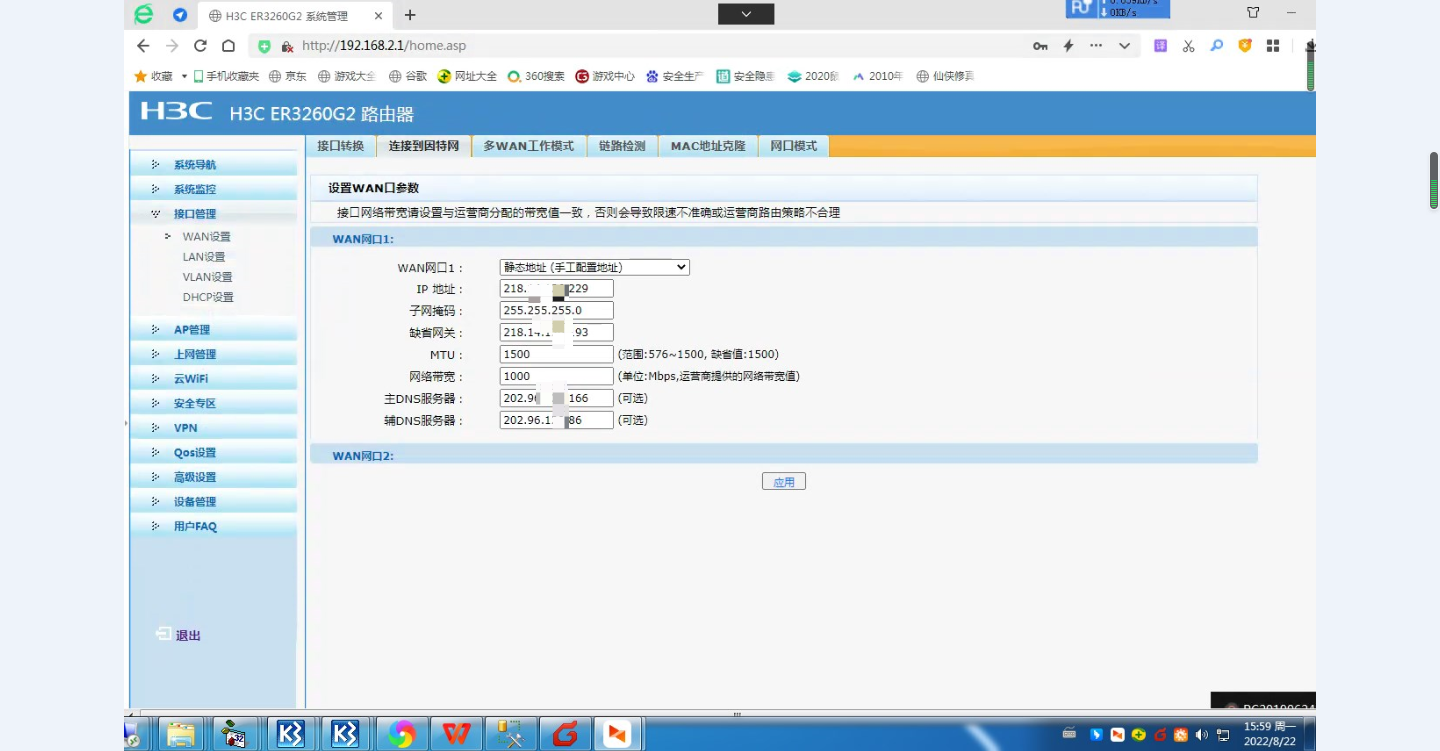The width and height of the screenshot is (1440, 751).
Task: Switch to the MAC地址克隆 tab
Action: pos(708,146)
